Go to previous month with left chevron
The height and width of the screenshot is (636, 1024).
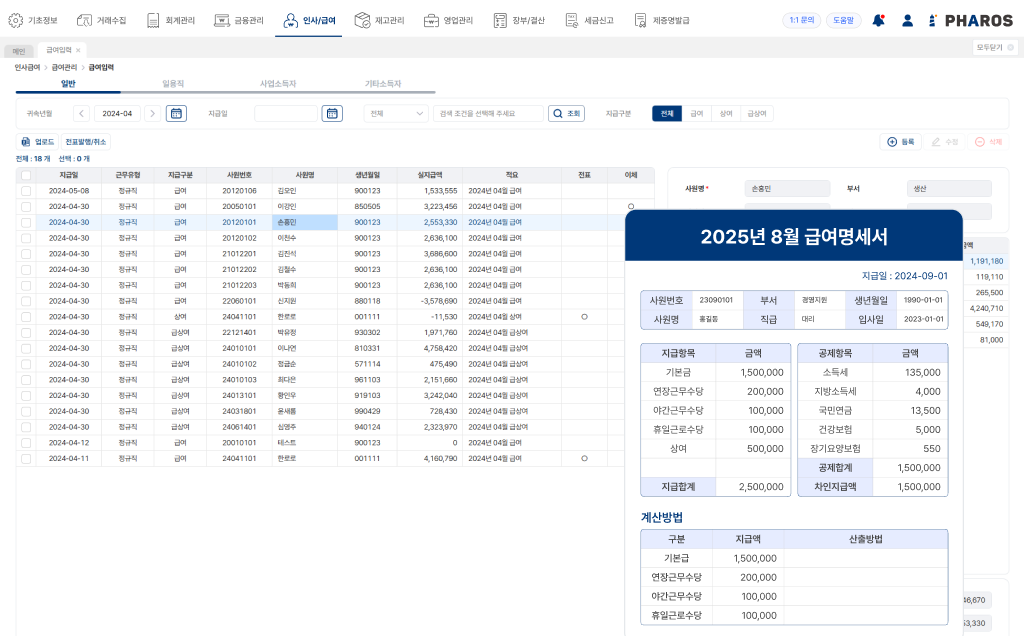(x=82, y=114)
